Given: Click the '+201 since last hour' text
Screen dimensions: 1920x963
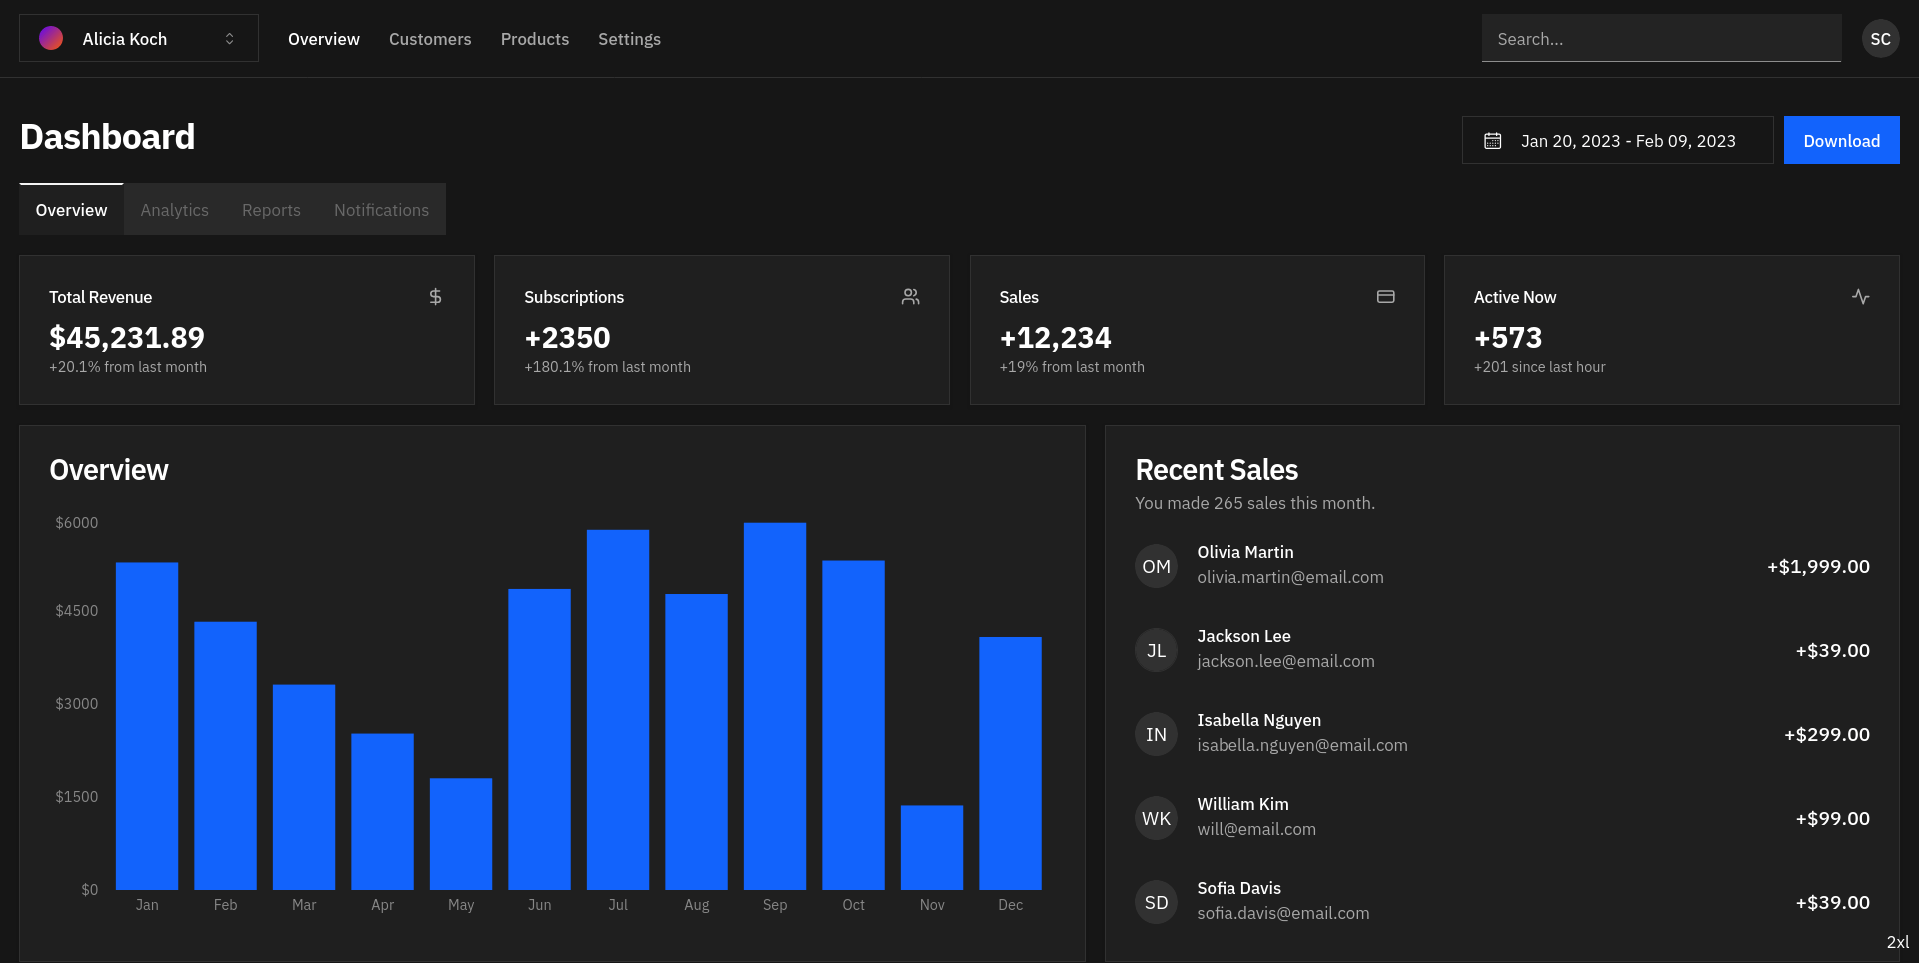Looking at the screenshot, I should (1539, 367).
